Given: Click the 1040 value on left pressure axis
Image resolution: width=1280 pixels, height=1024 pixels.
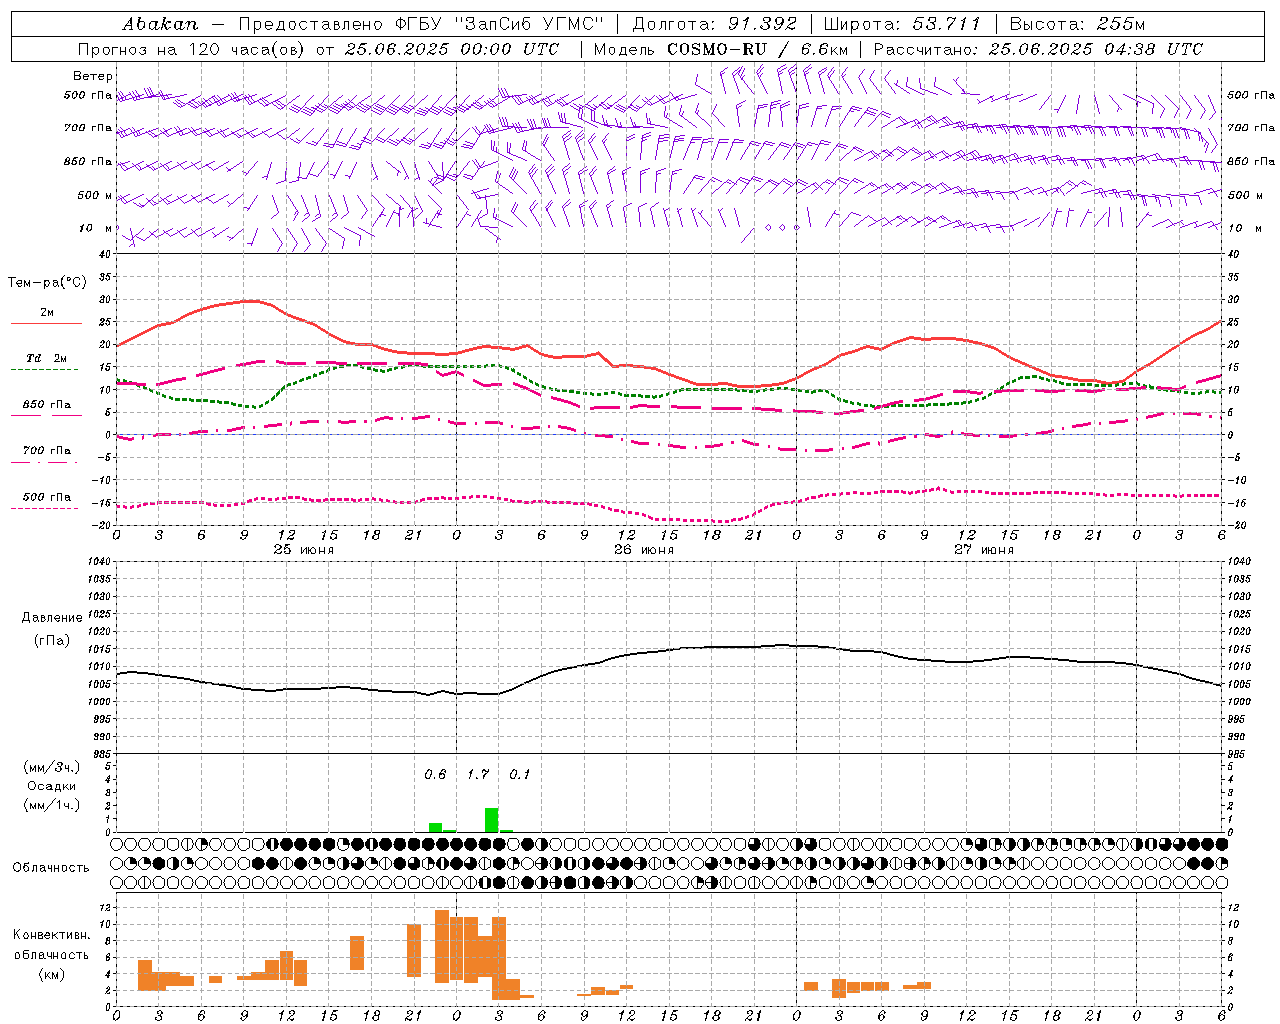Looking at the screenshot, I should tap(98, 562).
